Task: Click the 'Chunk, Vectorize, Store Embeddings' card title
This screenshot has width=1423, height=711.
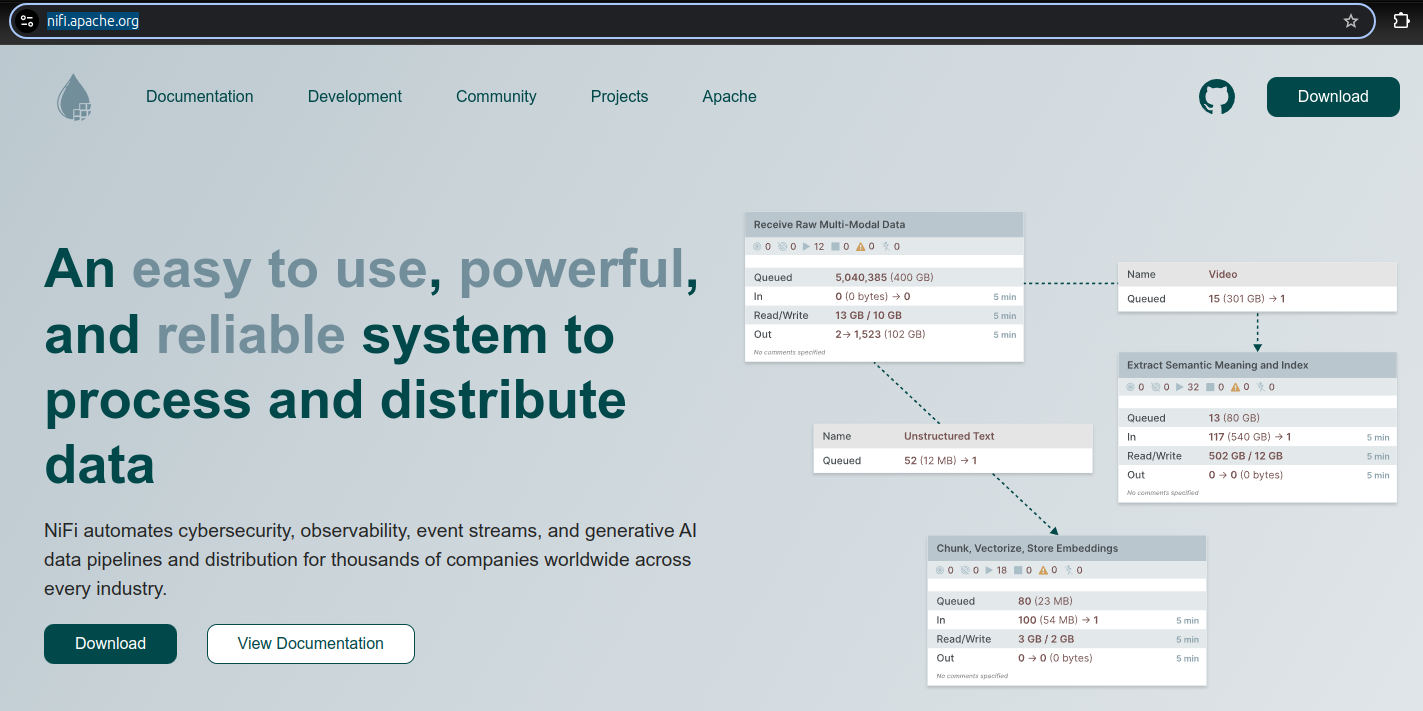Action: tap(1028, 549)
